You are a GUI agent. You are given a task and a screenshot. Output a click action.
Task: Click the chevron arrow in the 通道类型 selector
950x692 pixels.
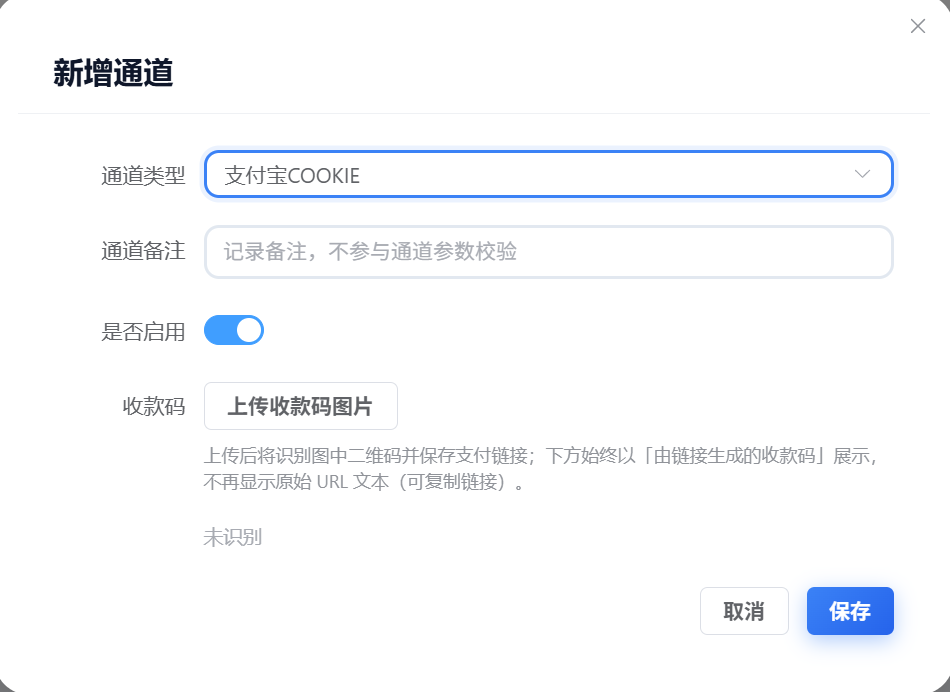[863, 174]
